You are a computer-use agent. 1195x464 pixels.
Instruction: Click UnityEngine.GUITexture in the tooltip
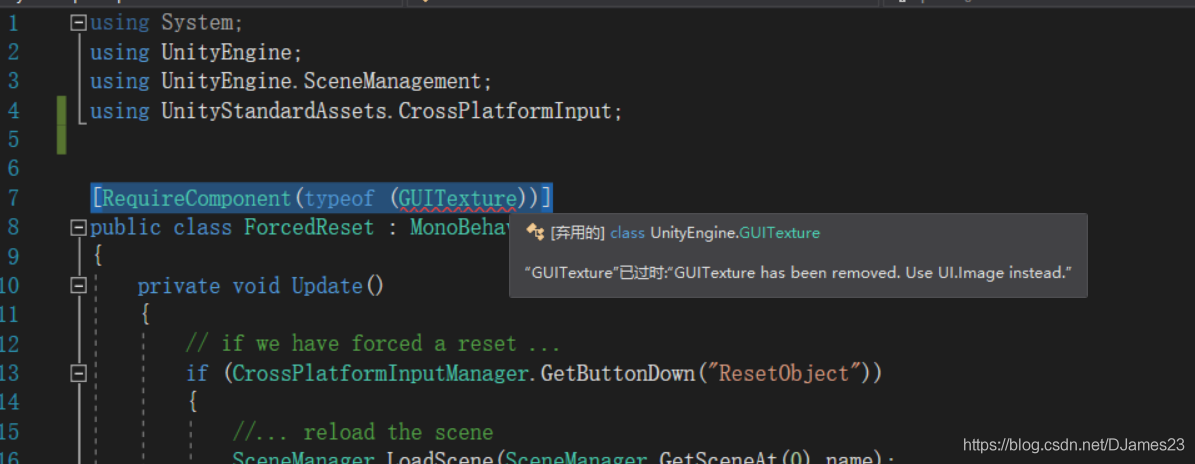tap(735, 233)
